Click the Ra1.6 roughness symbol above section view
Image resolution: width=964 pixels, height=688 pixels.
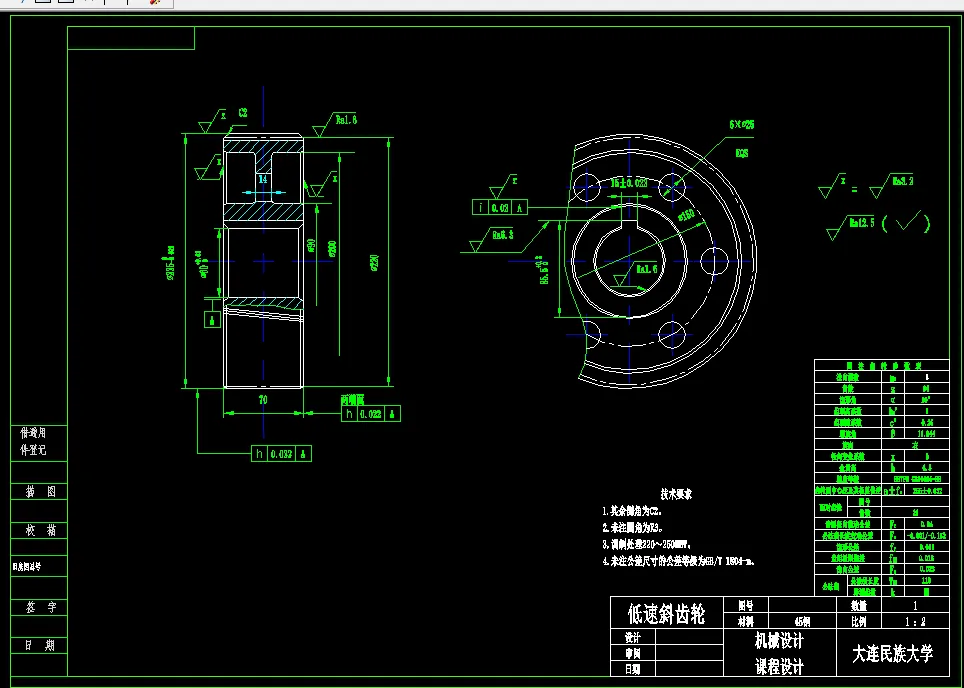335,124
